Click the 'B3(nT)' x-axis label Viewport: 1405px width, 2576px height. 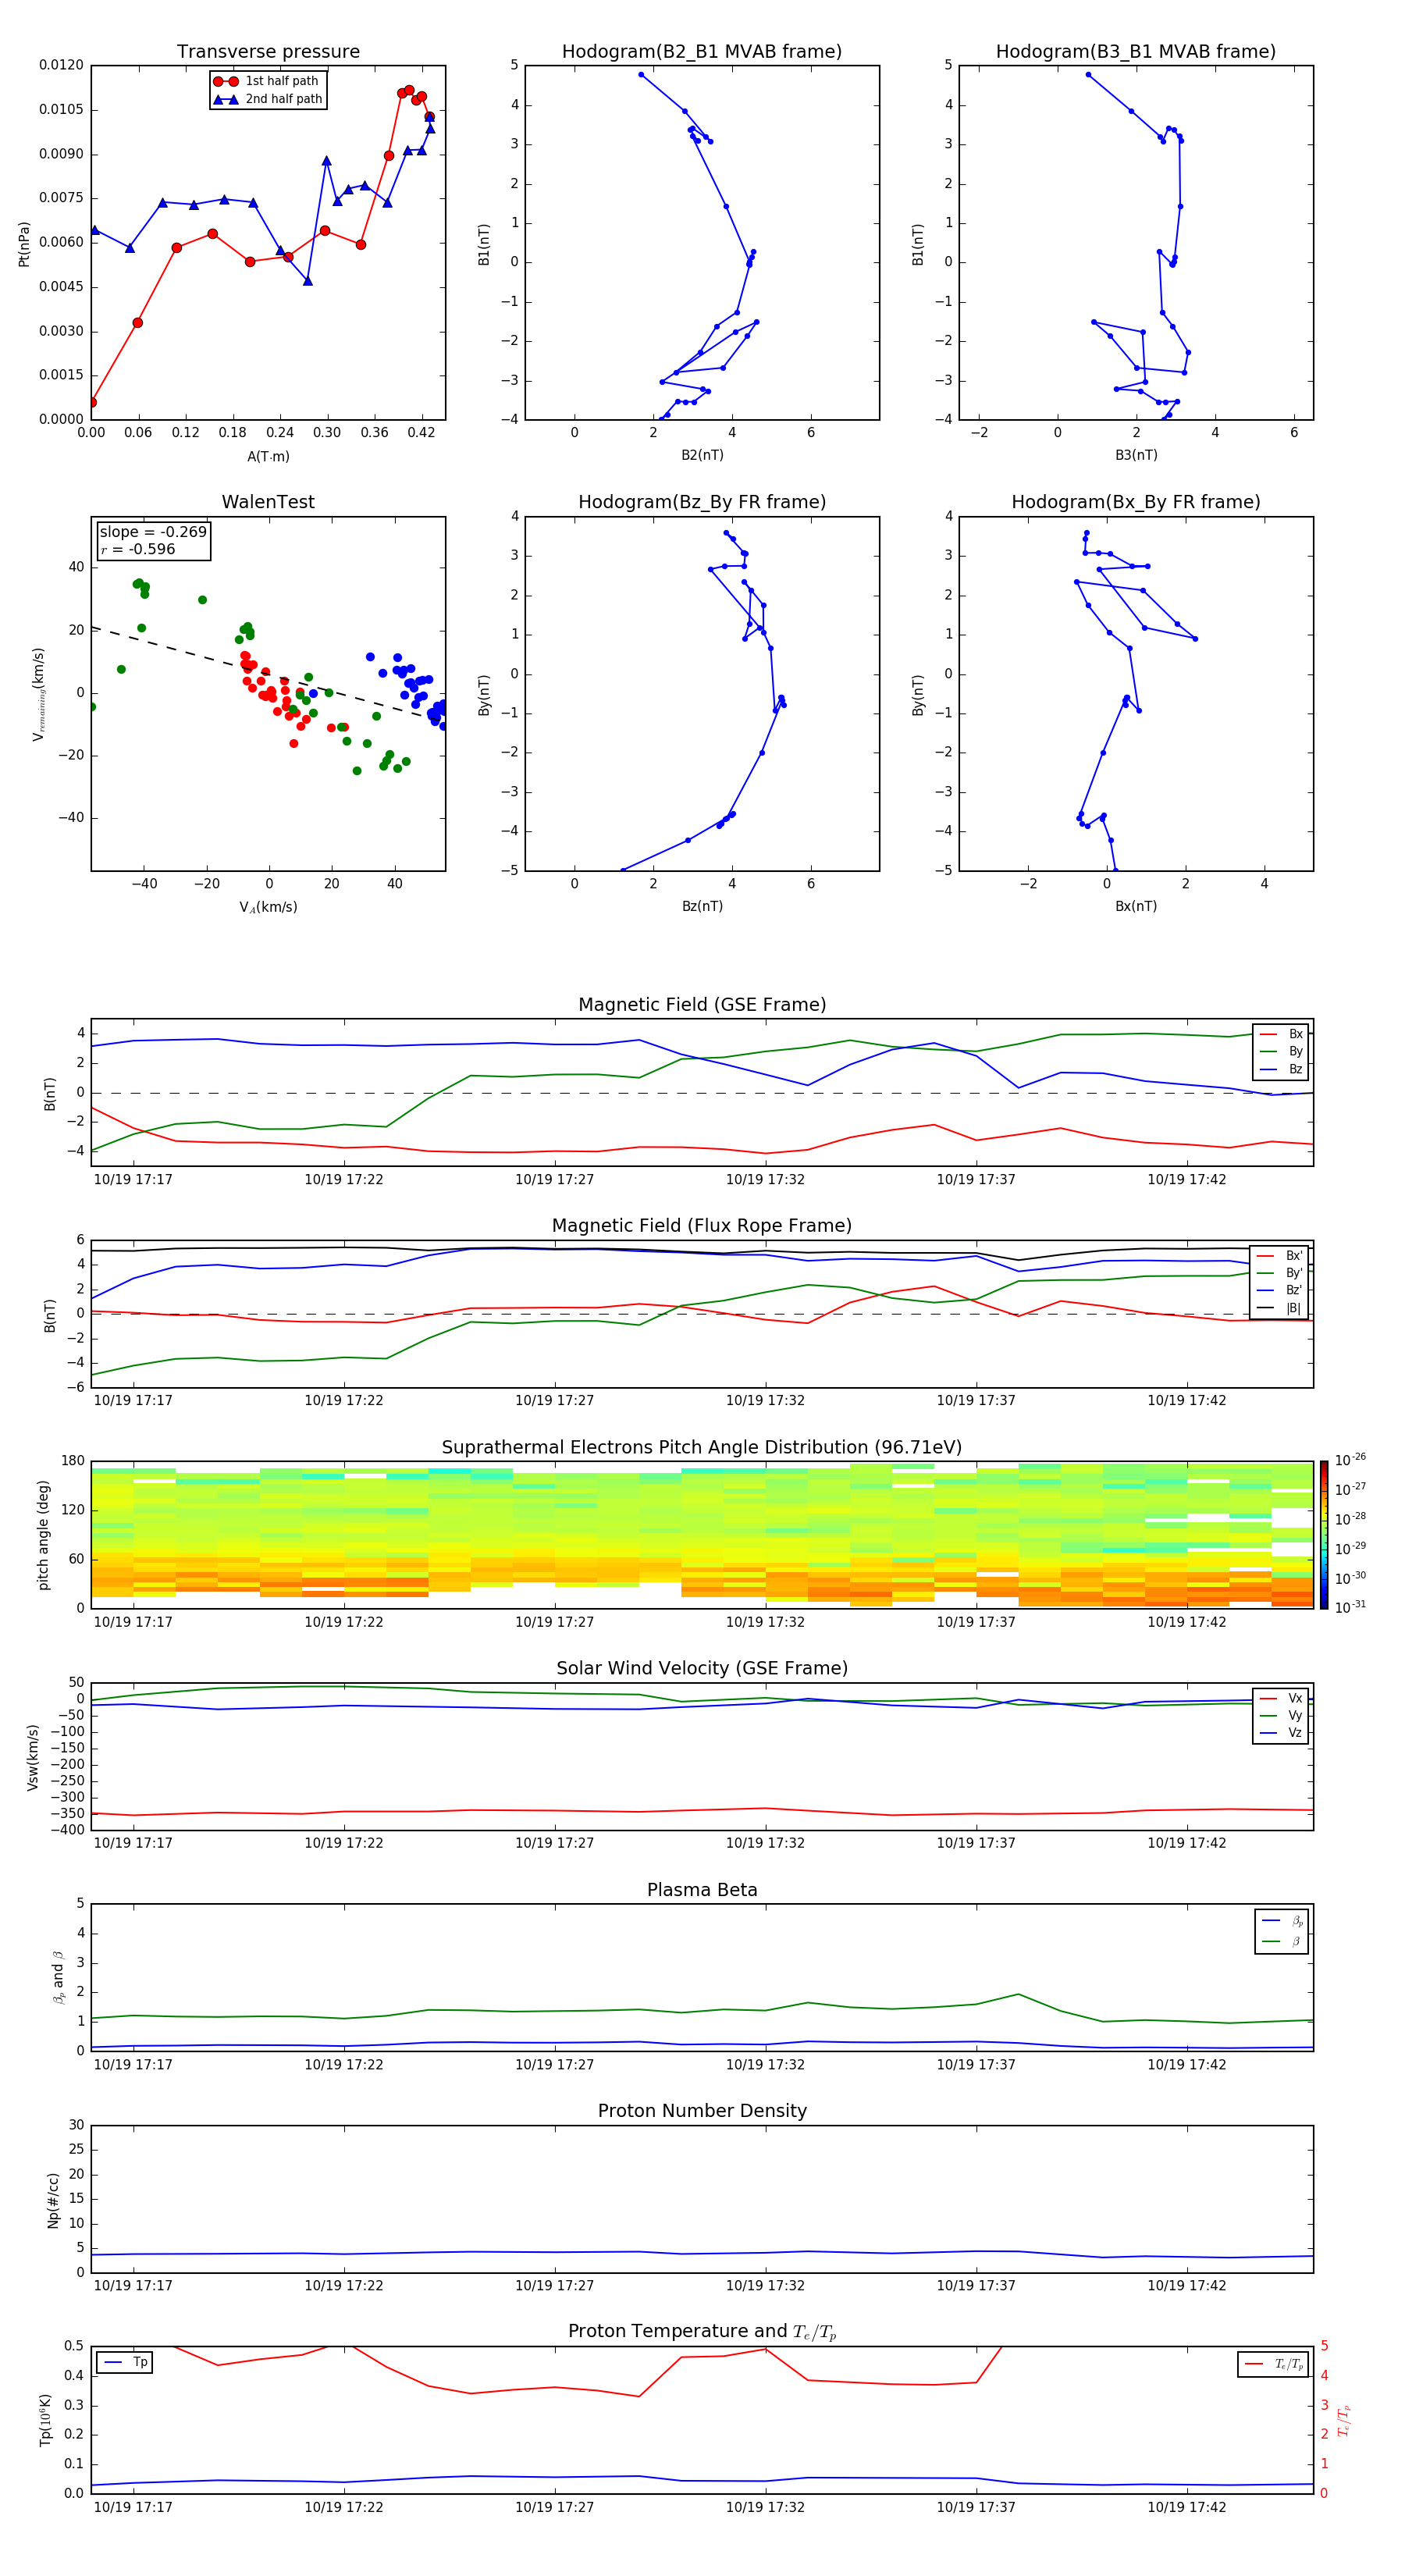pyautogui.click(x=1136, y=455)
